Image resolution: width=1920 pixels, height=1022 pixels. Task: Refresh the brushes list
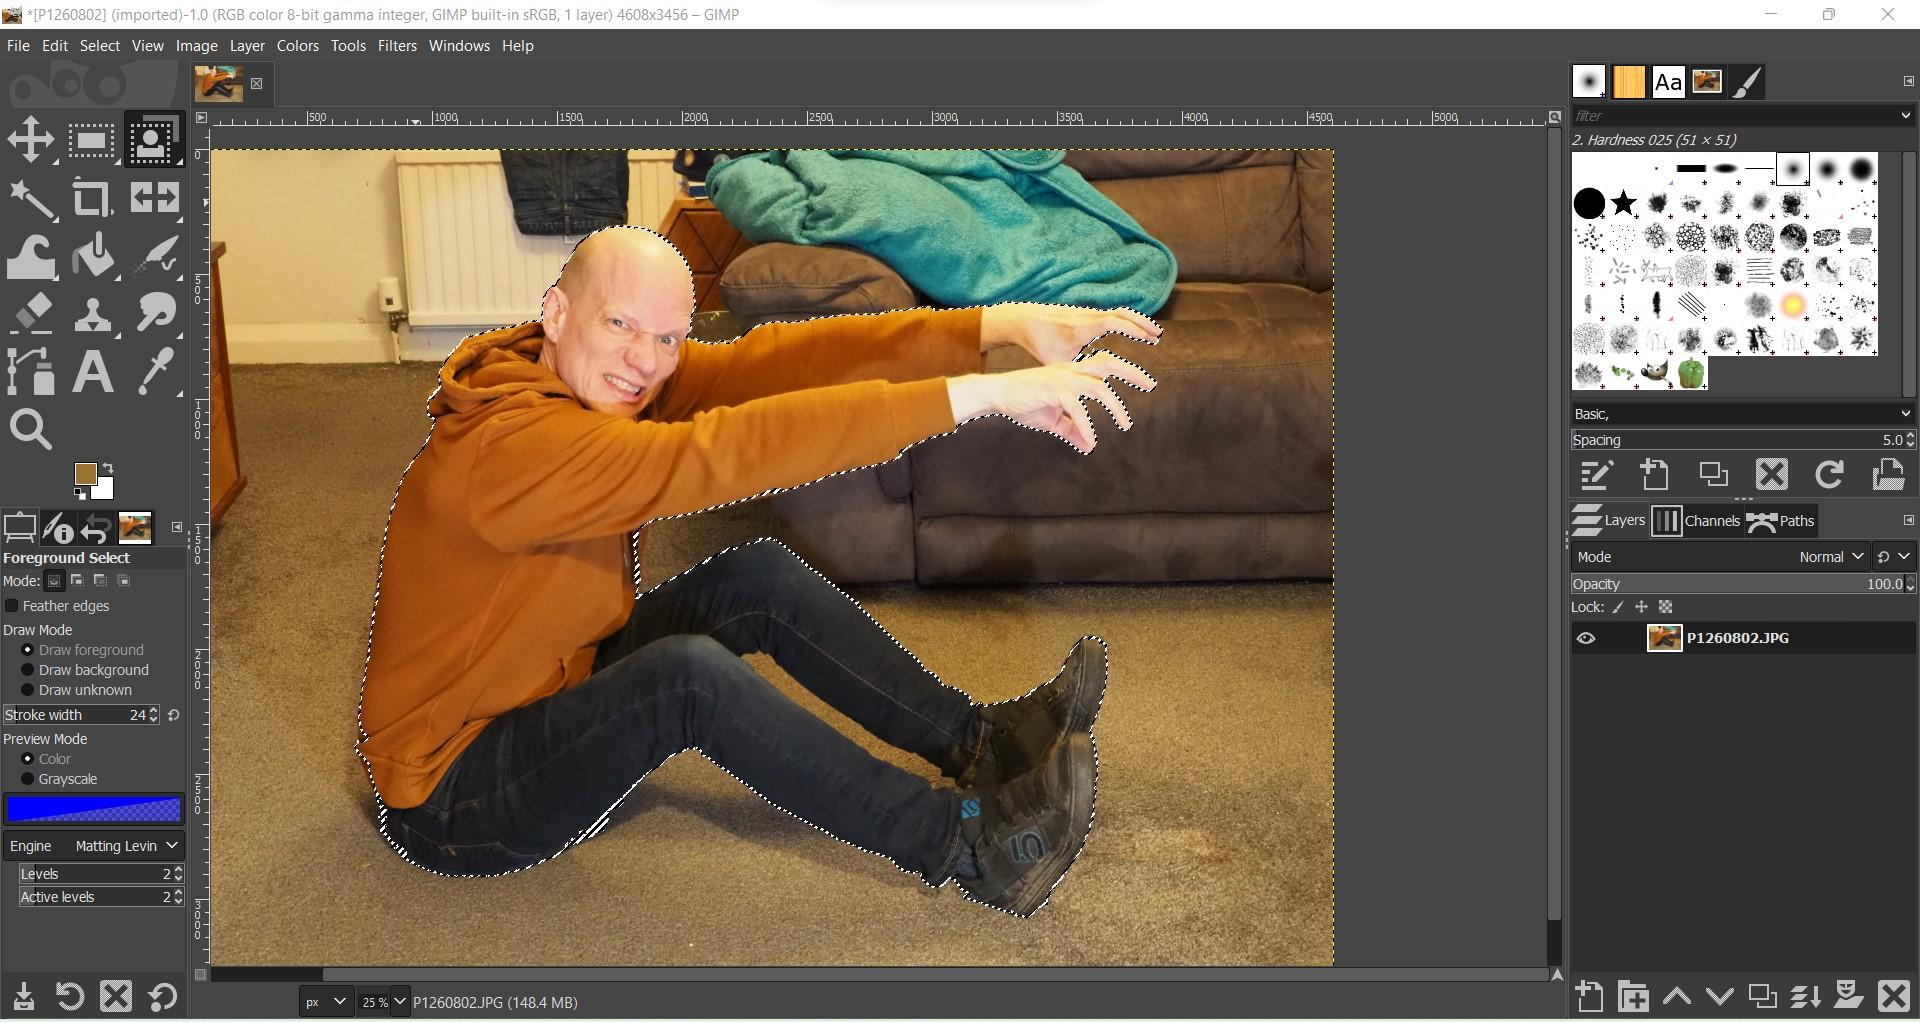1829,475
